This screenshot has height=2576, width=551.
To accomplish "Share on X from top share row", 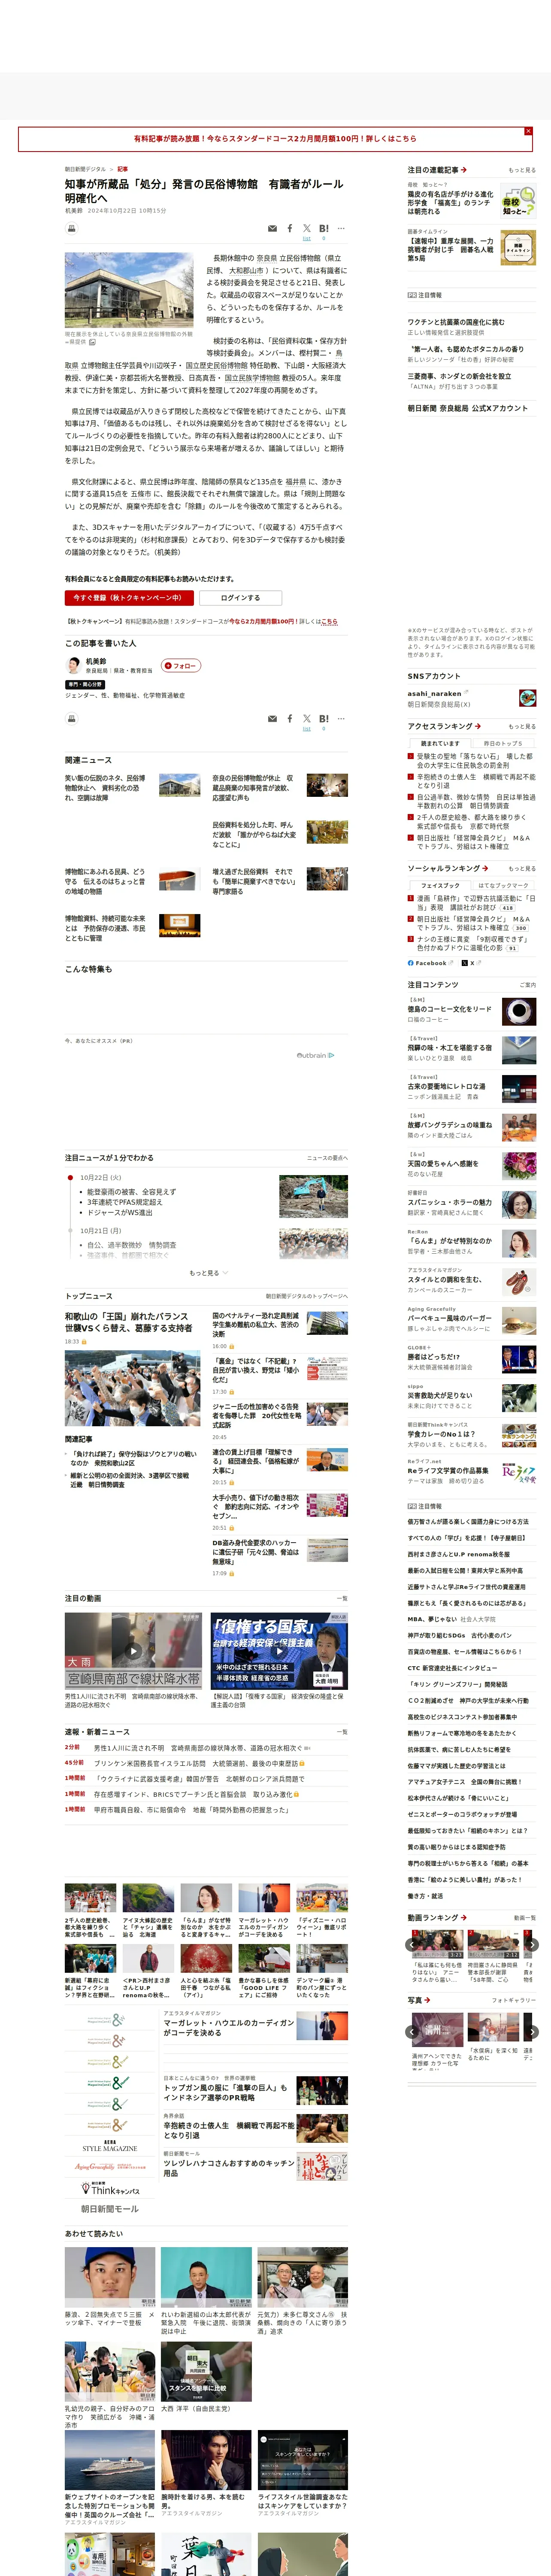I will coord(307,228).
